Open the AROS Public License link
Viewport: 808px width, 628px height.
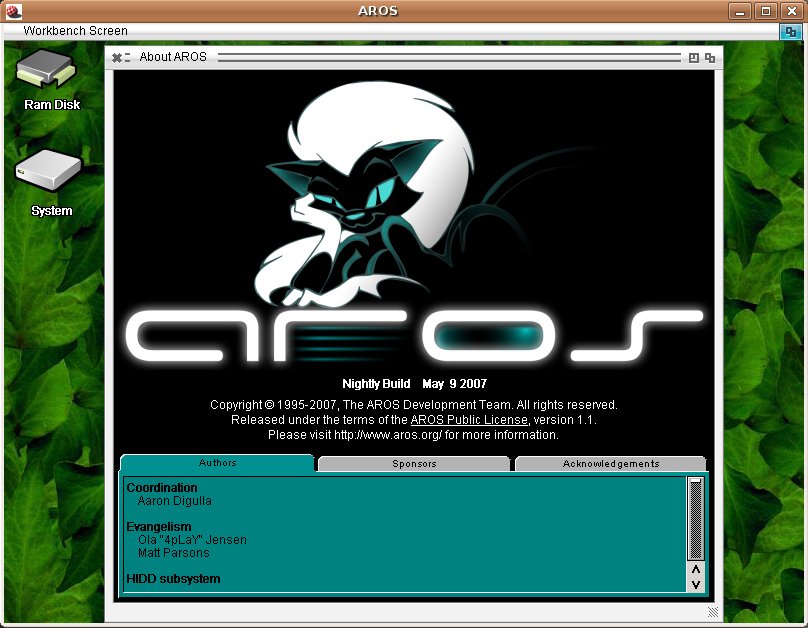tap(468, 420)
